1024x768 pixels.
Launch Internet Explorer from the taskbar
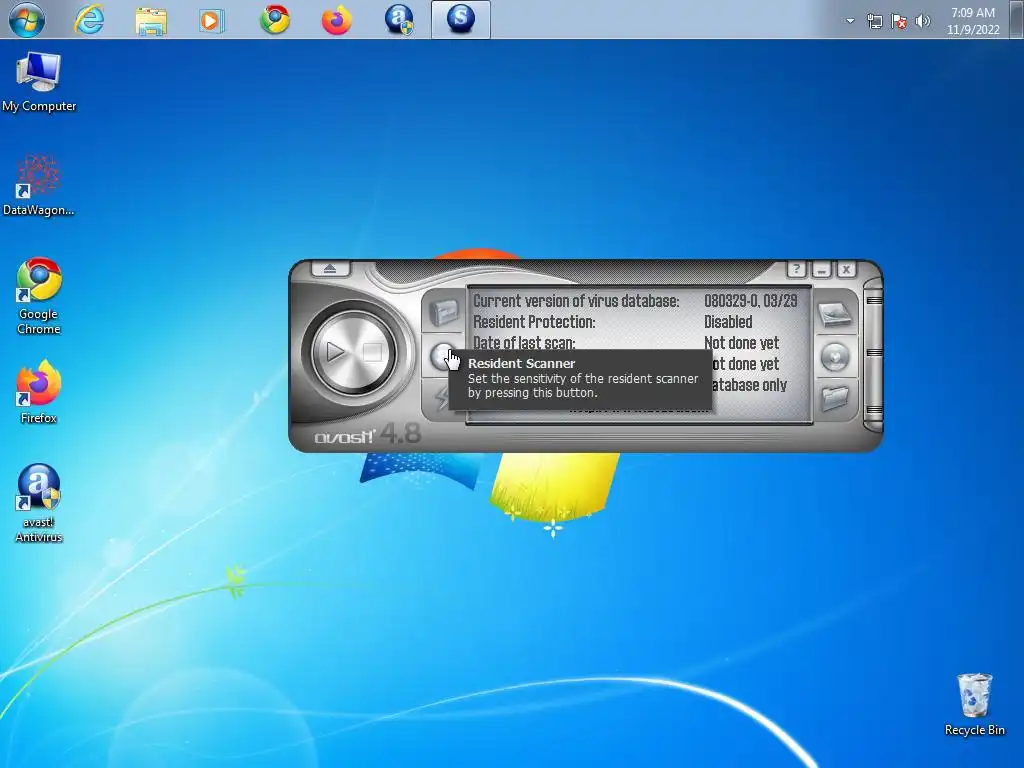pos(89,20)
